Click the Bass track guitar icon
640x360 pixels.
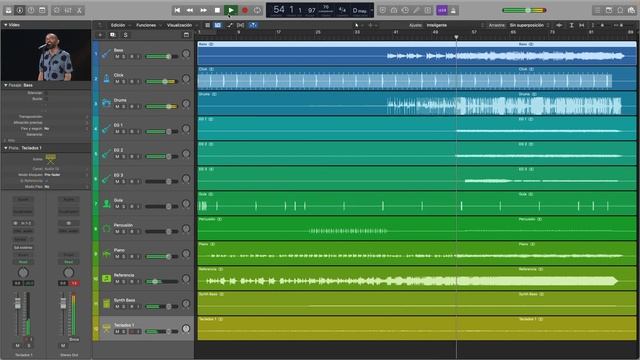coord(106,53)
